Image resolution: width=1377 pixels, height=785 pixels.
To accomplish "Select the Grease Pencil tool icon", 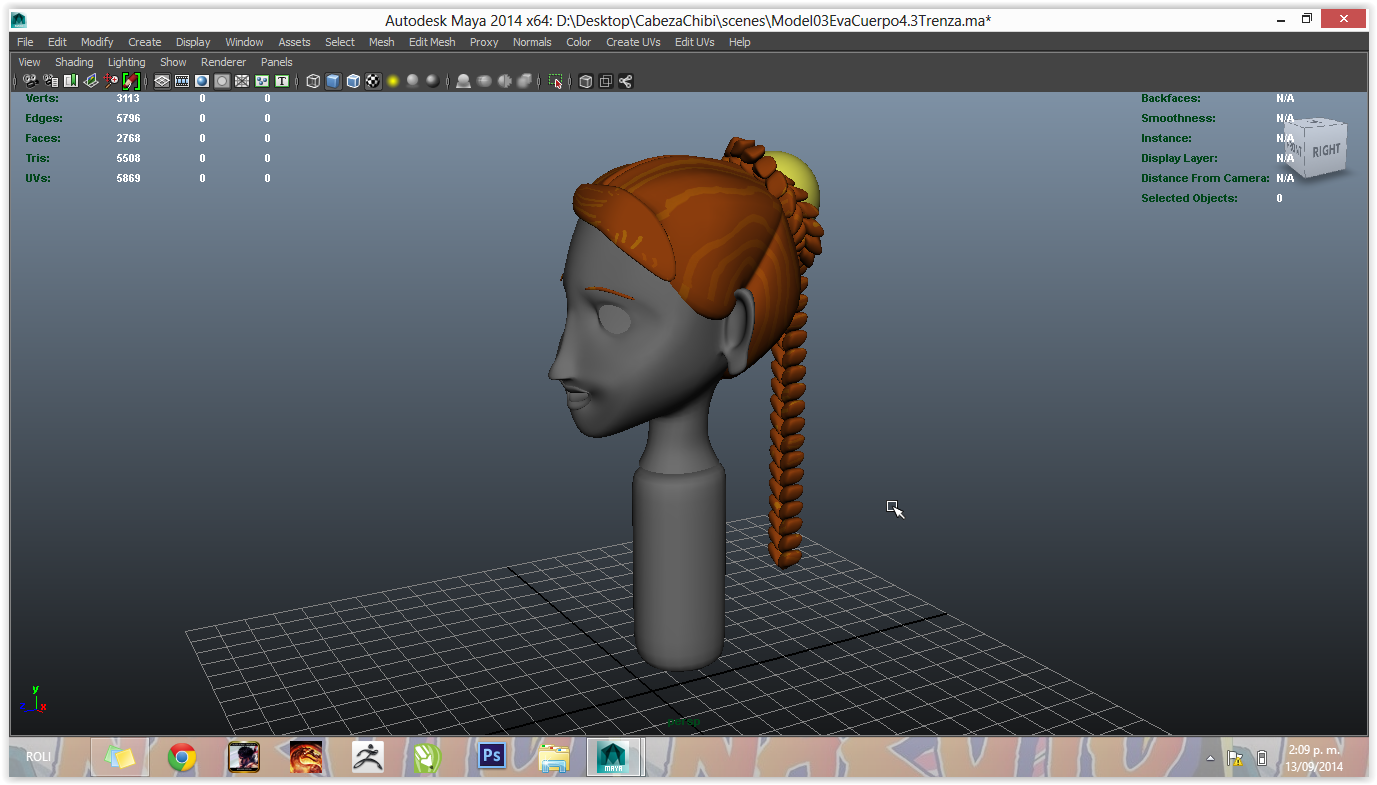I will (x=131, y=81).
